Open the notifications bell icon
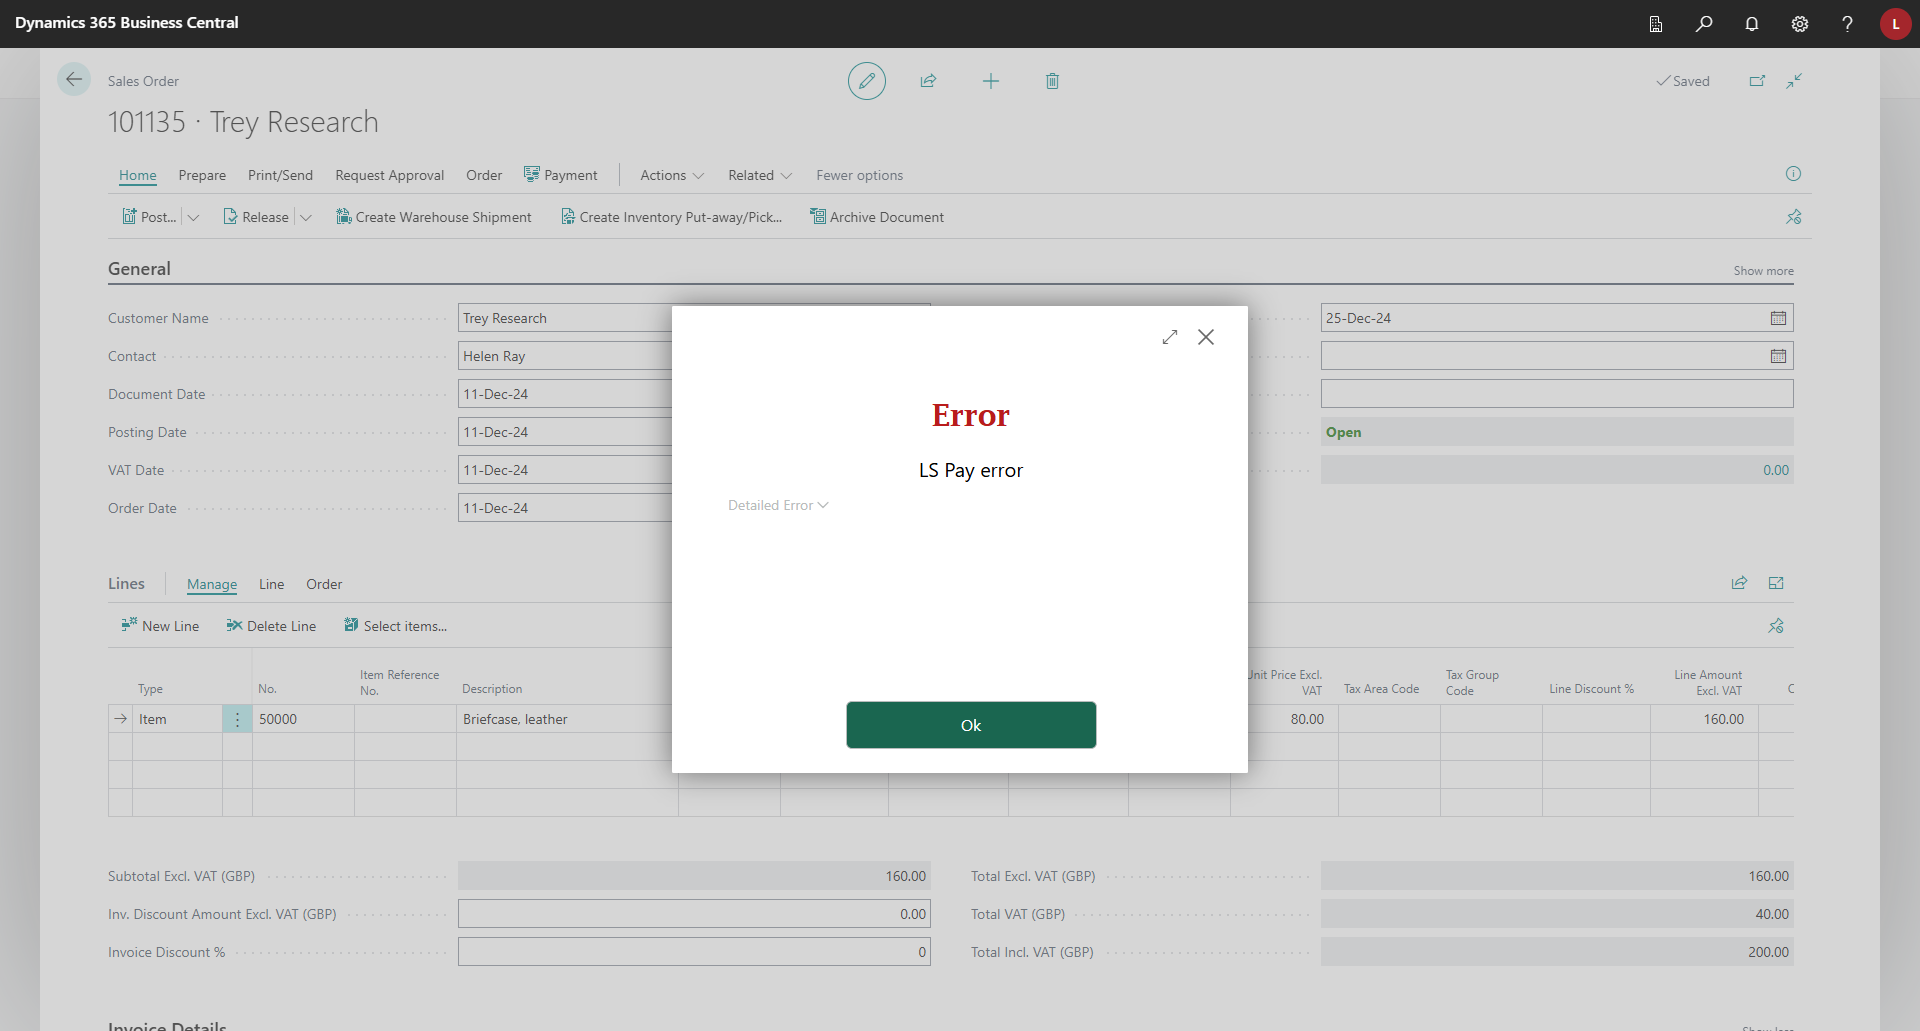The image size is (1920, 1031). pos(1752,24)
